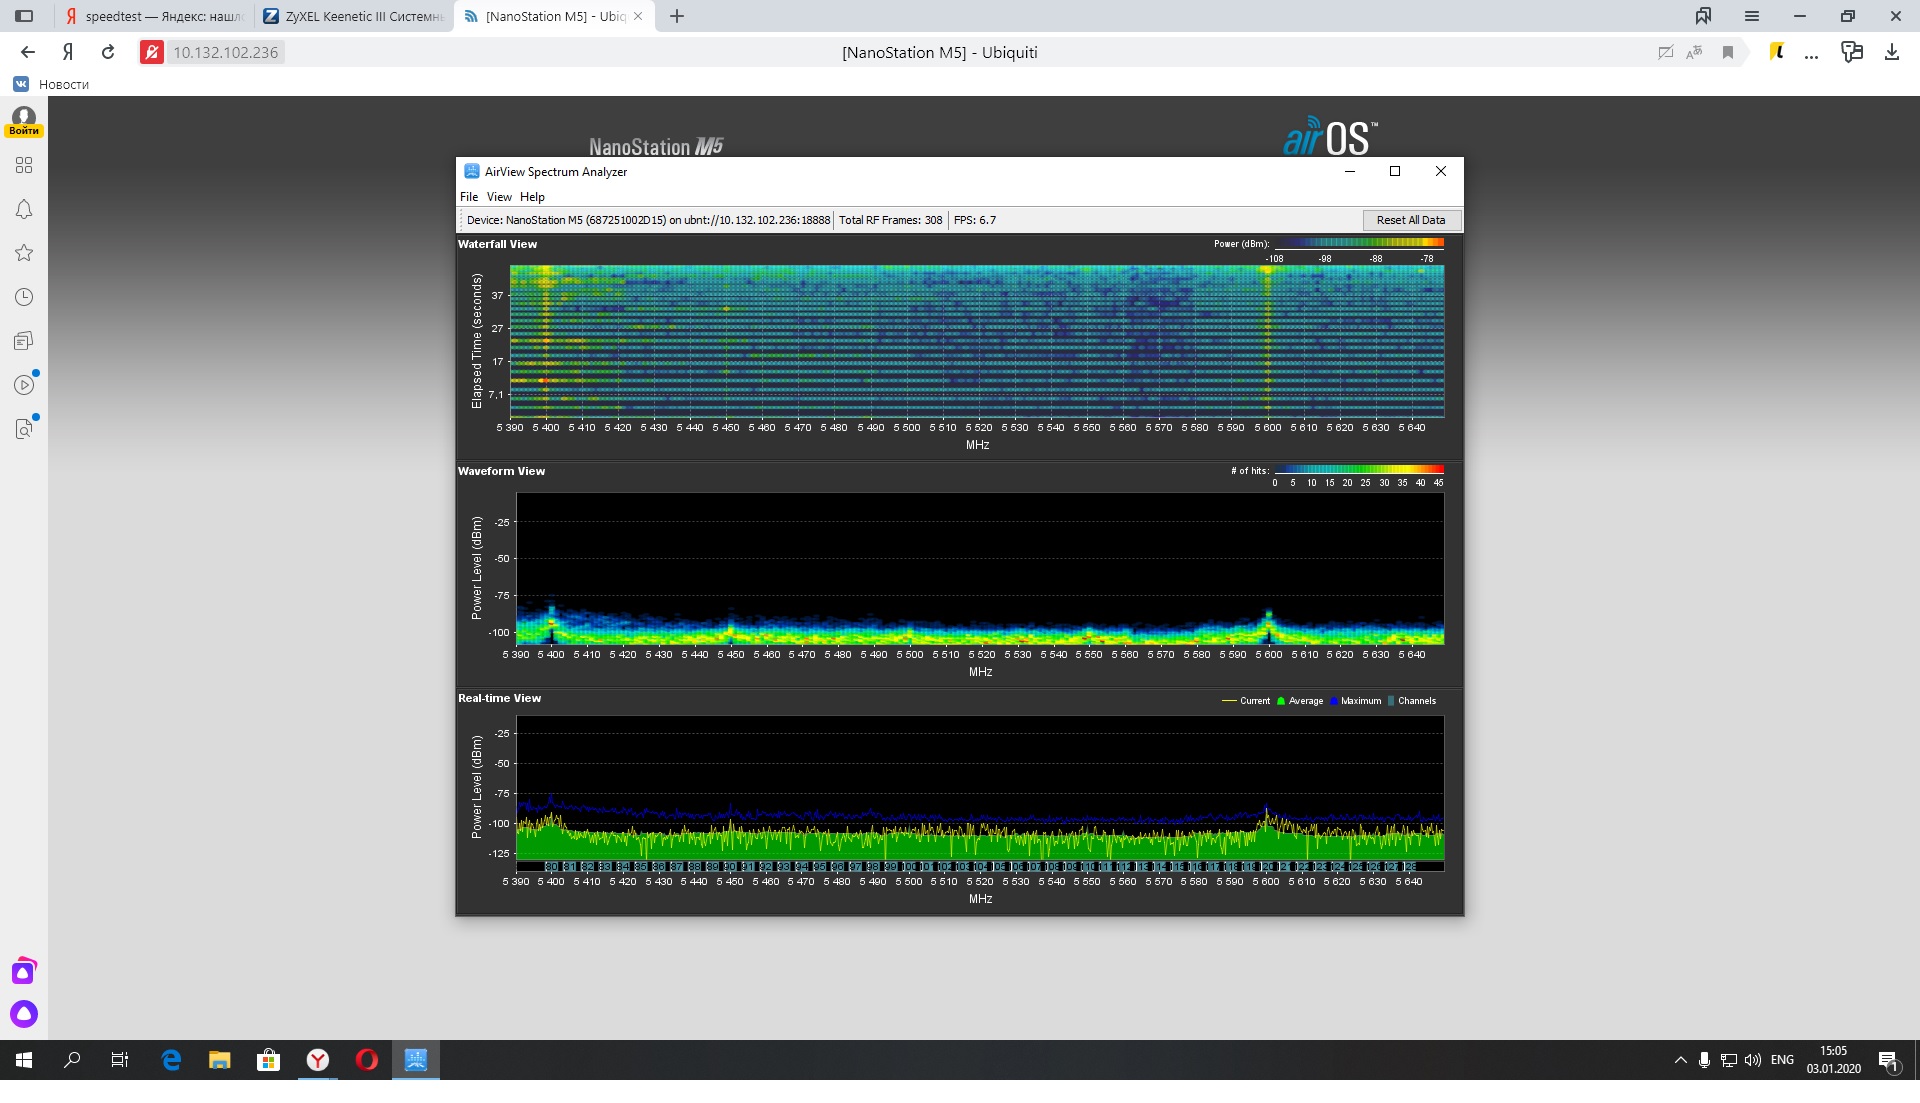The width and height of the screenshot is (1920, 1103).
Task: Click the Average legend entry
Action: (x=1300, y=701)
